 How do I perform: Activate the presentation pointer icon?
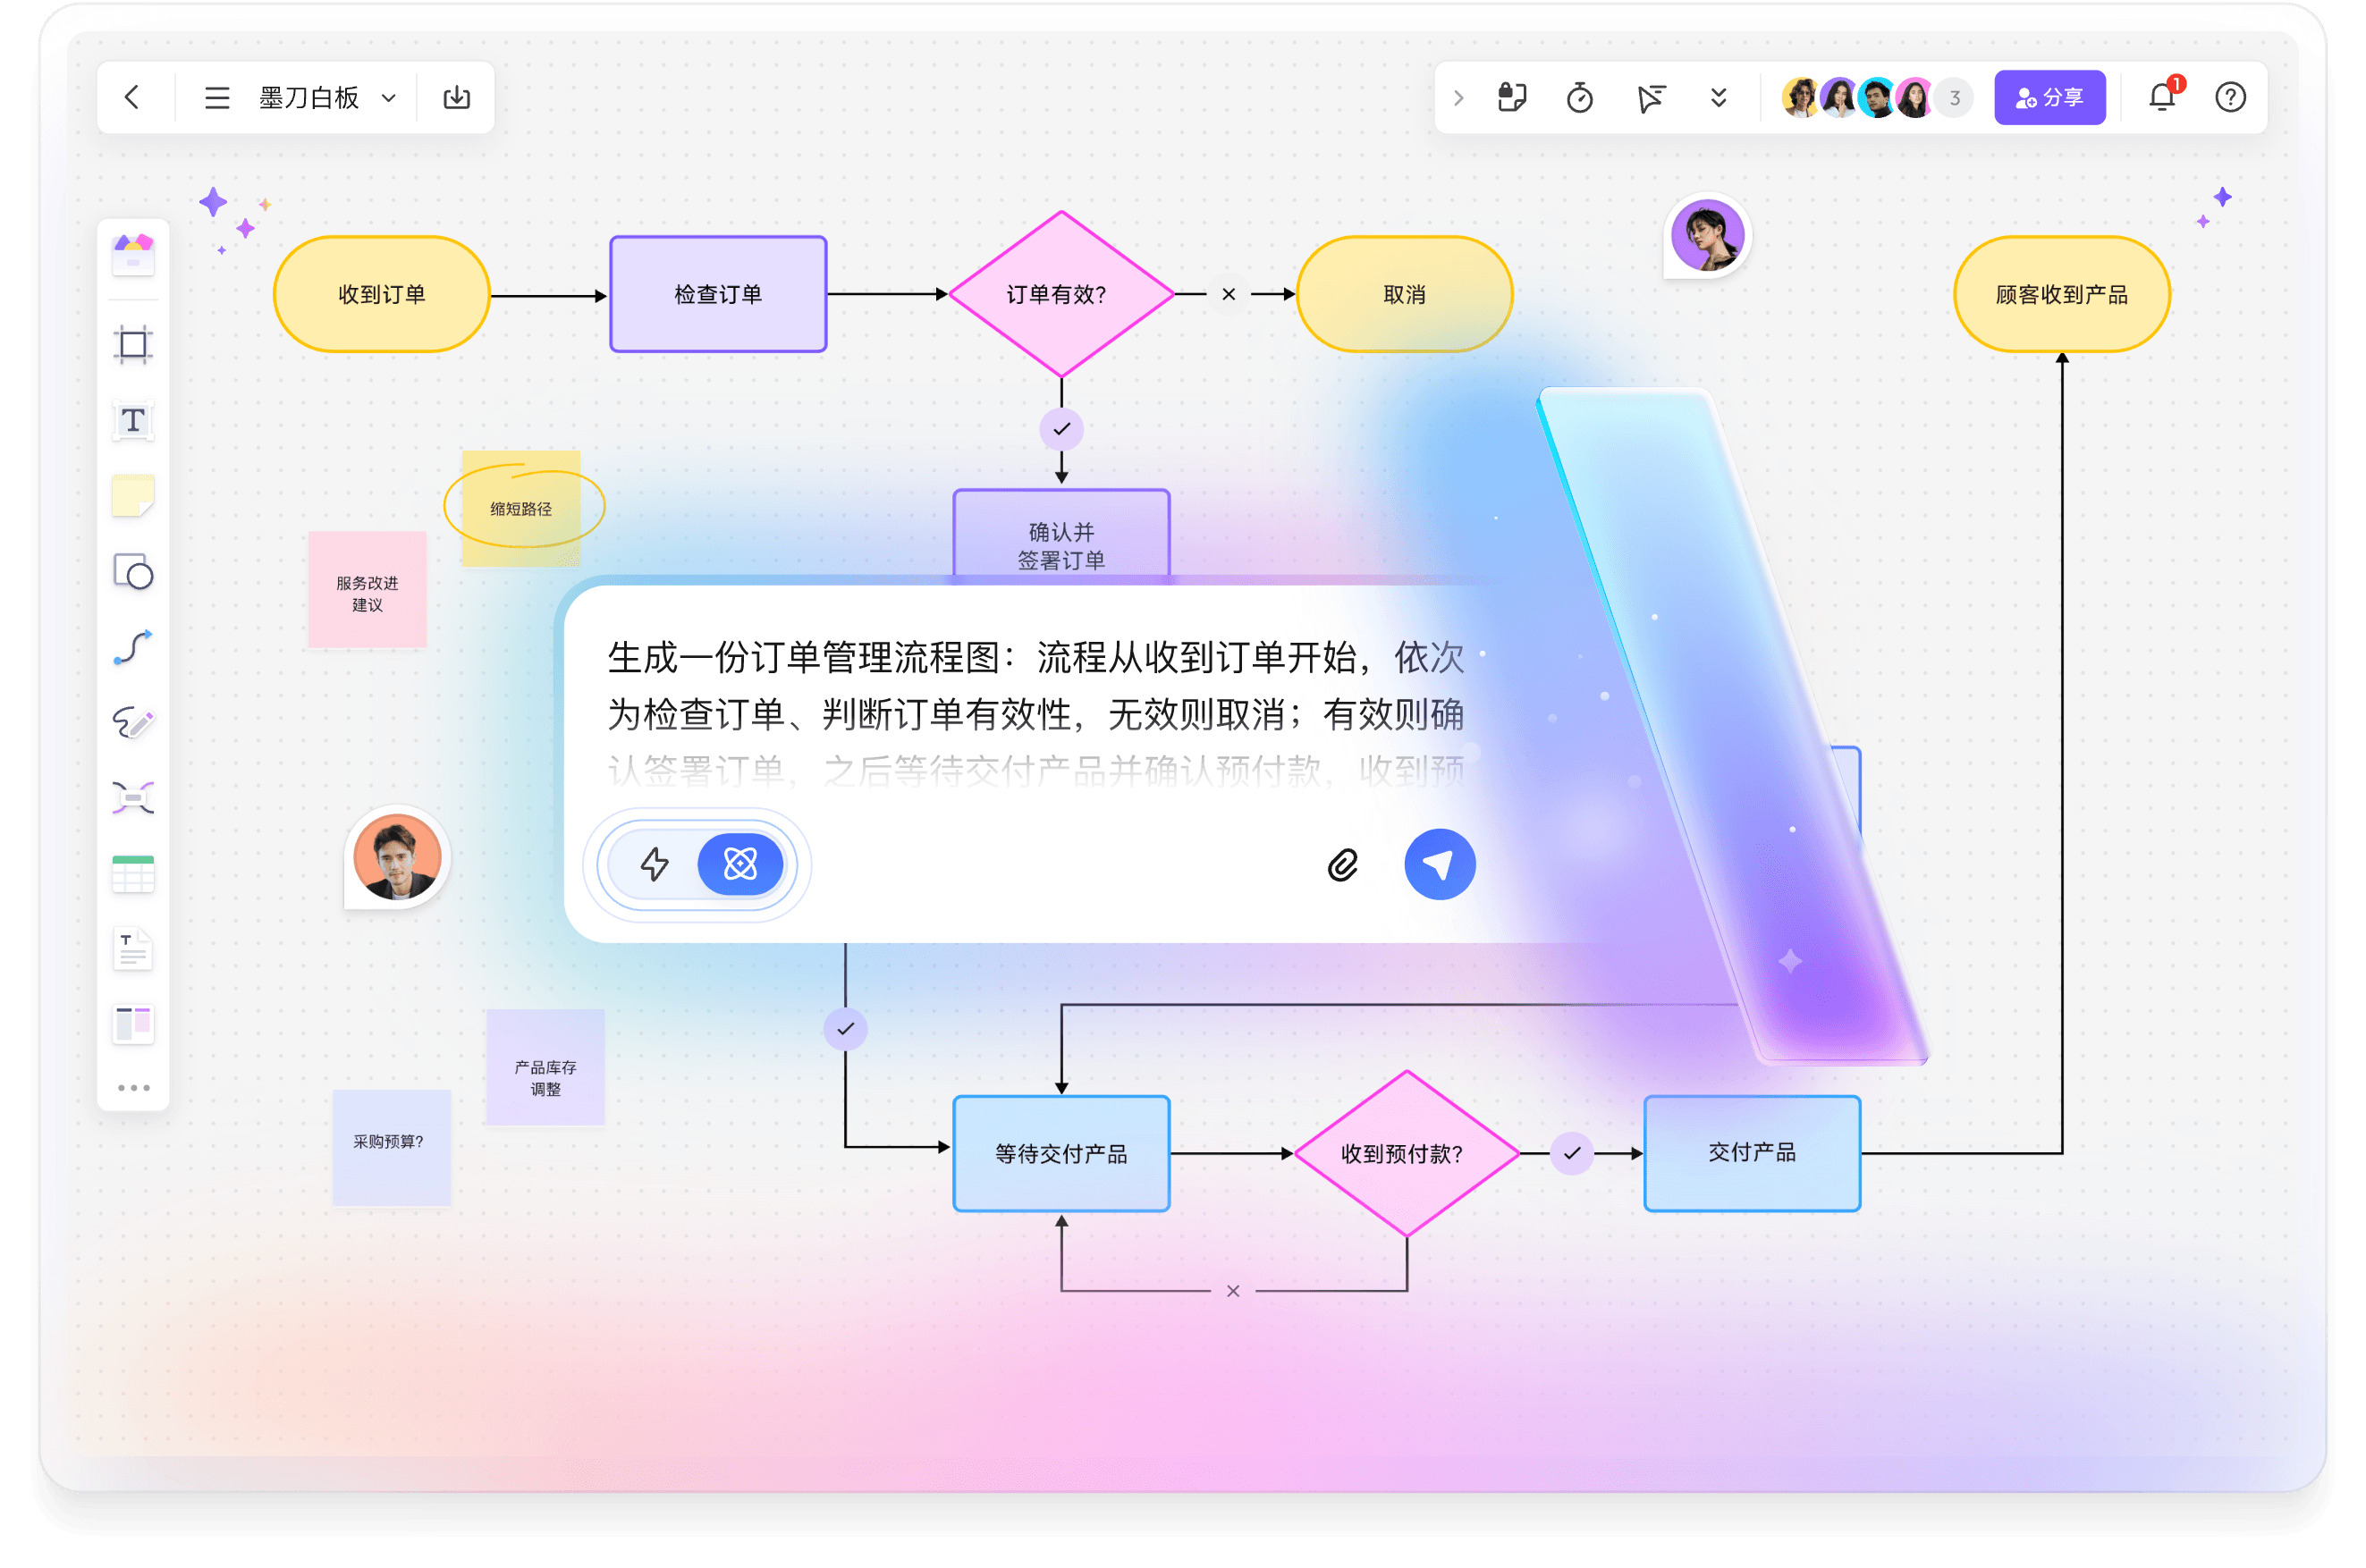coord(1650,97)
